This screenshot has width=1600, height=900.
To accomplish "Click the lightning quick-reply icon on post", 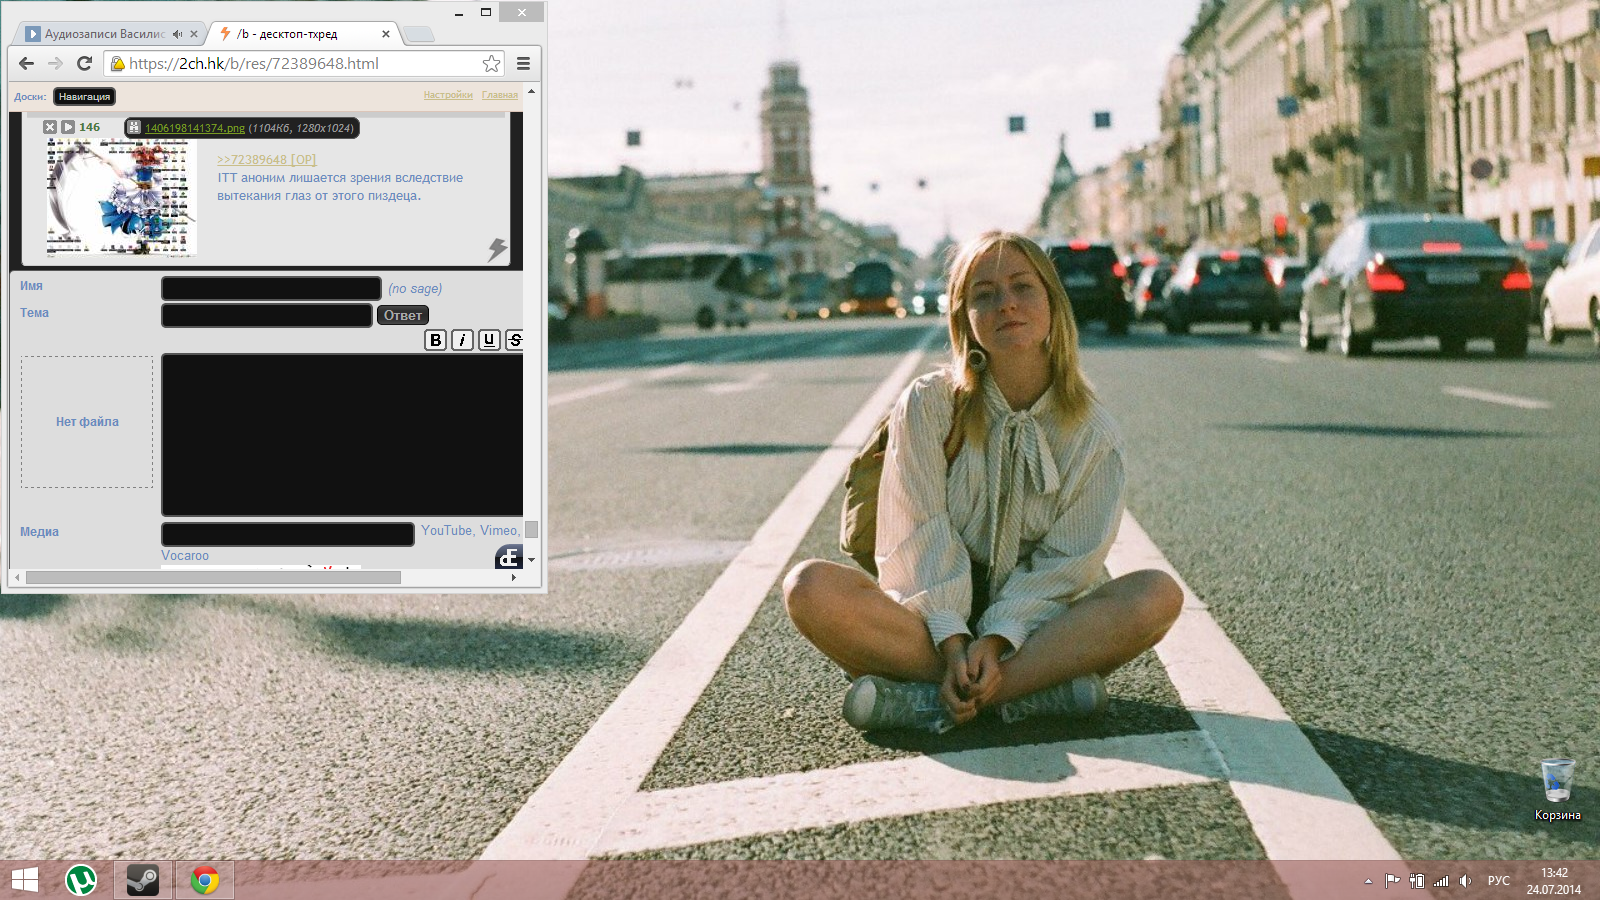I will click(497, 249).
